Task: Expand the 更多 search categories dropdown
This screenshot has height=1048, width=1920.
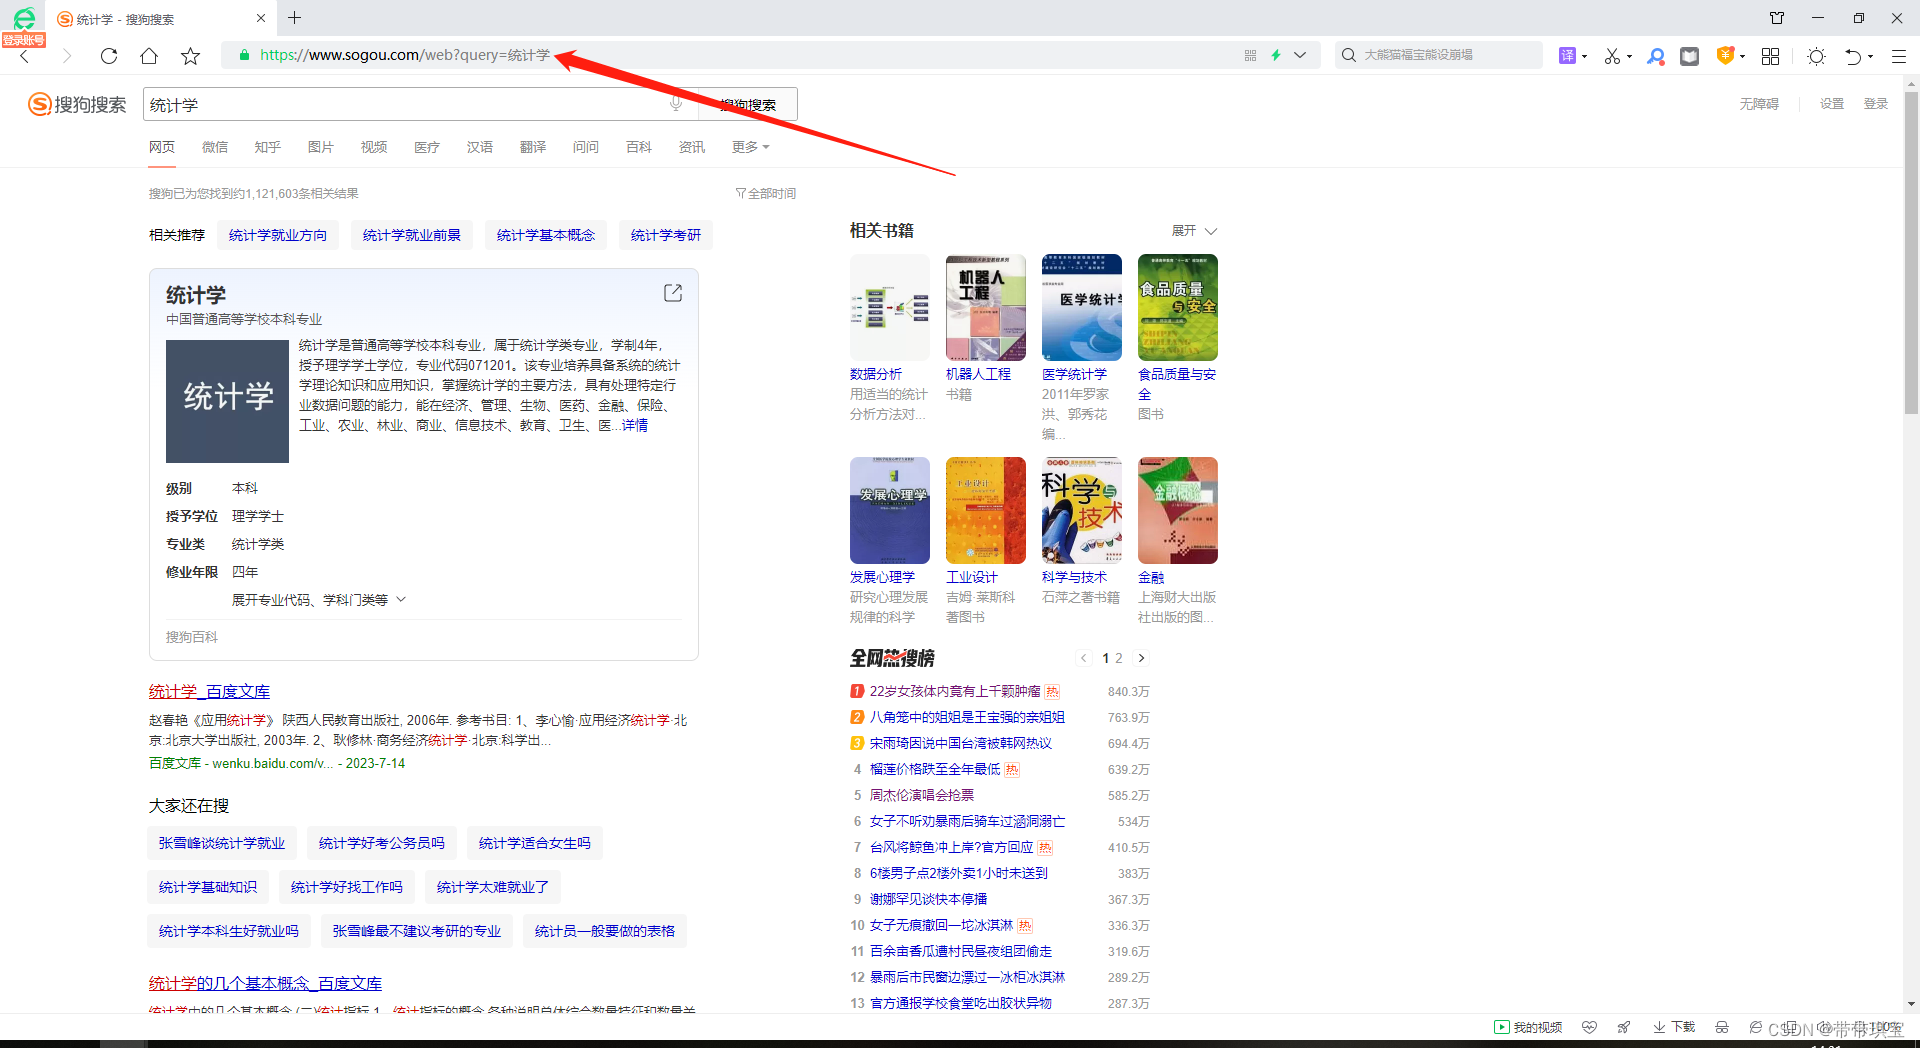Action: [x=750, y=147]
